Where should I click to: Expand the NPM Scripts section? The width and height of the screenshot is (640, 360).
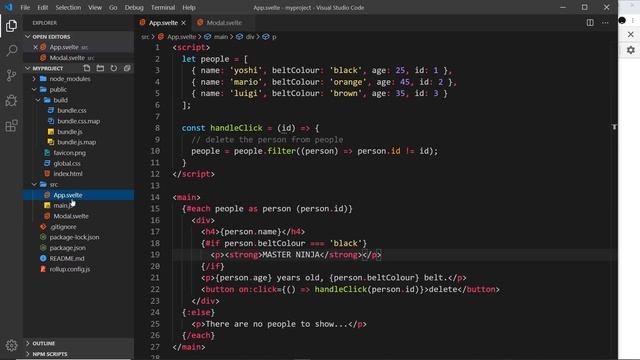tap(28, 354)
